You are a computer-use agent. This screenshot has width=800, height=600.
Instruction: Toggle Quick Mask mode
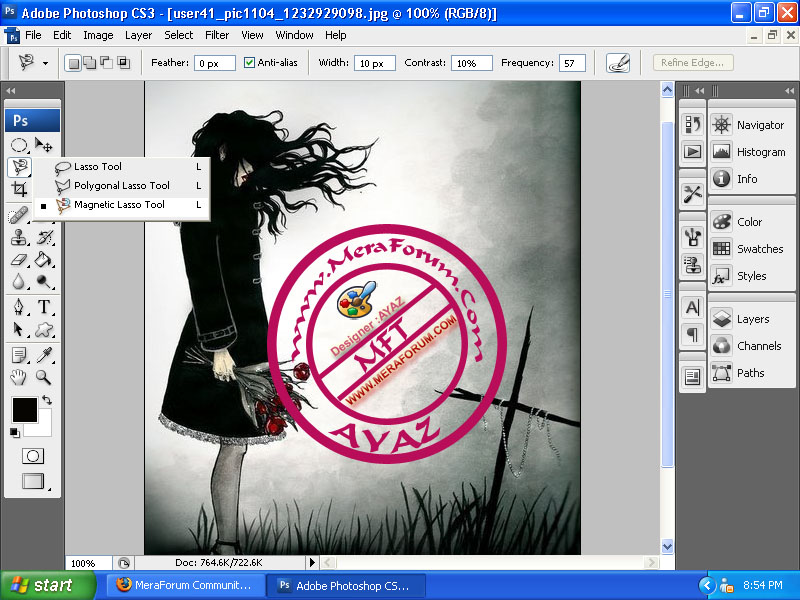click(33, 456)
